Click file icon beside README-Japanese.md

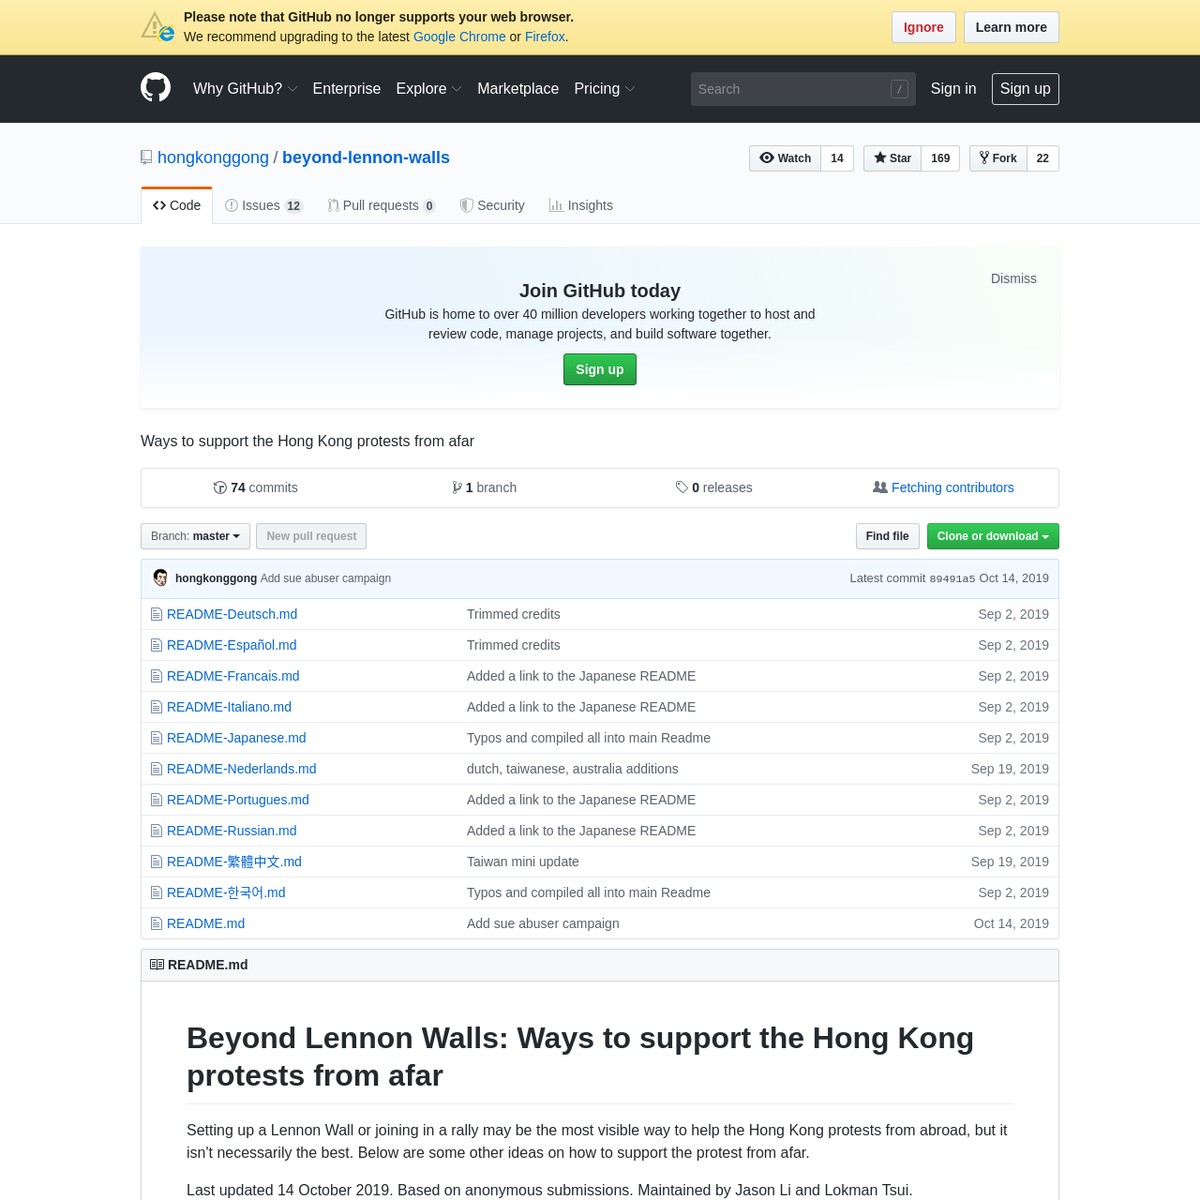(x=156, y=738)
